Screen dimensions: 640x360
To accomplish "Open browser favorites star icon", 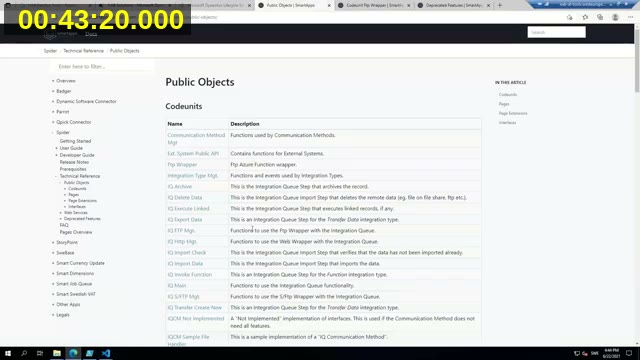I will [585, 17].
